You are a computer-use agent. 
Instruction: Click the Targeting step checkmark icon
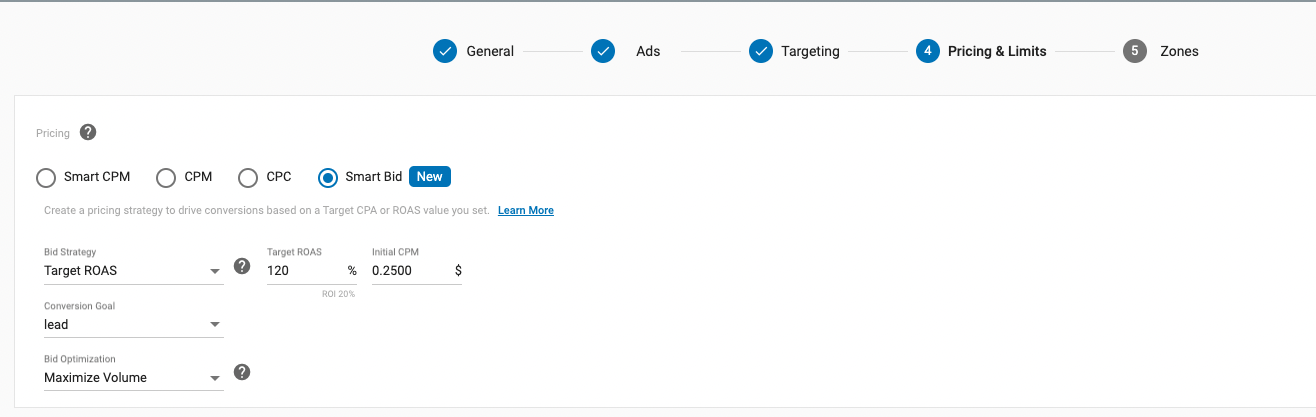coord(761,51)
